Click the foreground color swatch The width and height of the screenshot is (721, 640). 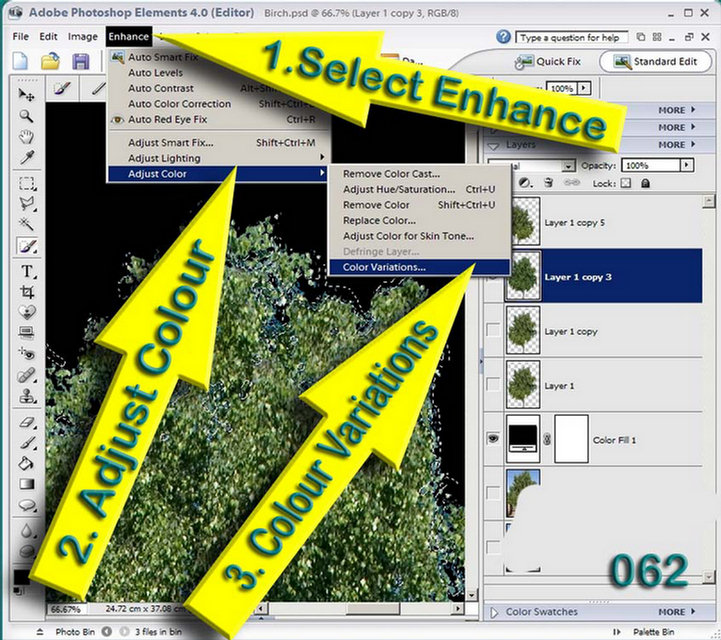tap(21, 576)
